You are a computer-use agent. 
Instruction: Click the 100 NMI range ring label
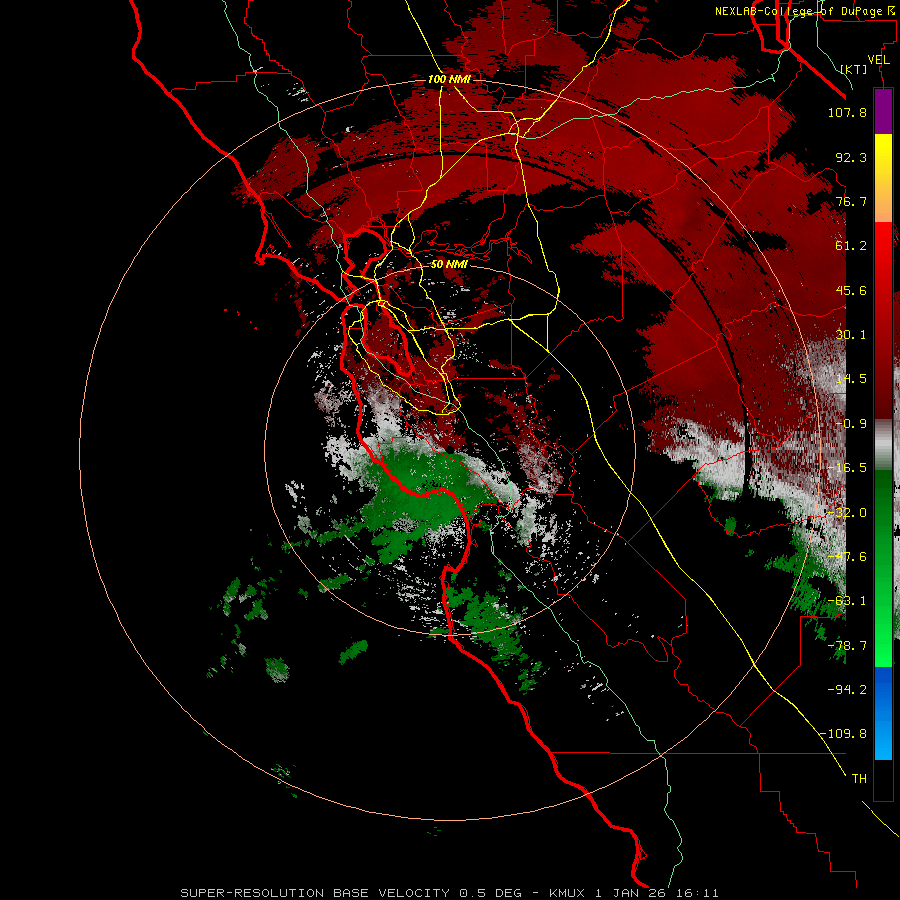(x=449, y=79)
